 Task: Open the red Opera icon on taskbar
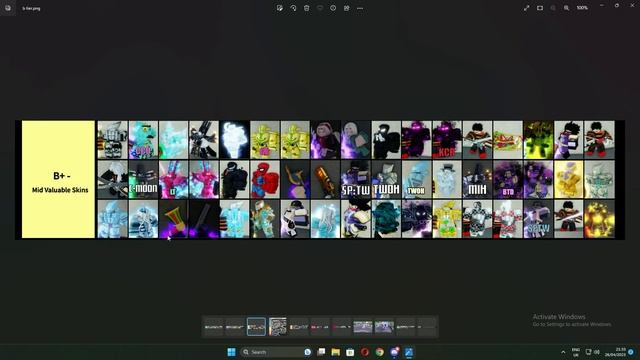[x=365, y=352]
